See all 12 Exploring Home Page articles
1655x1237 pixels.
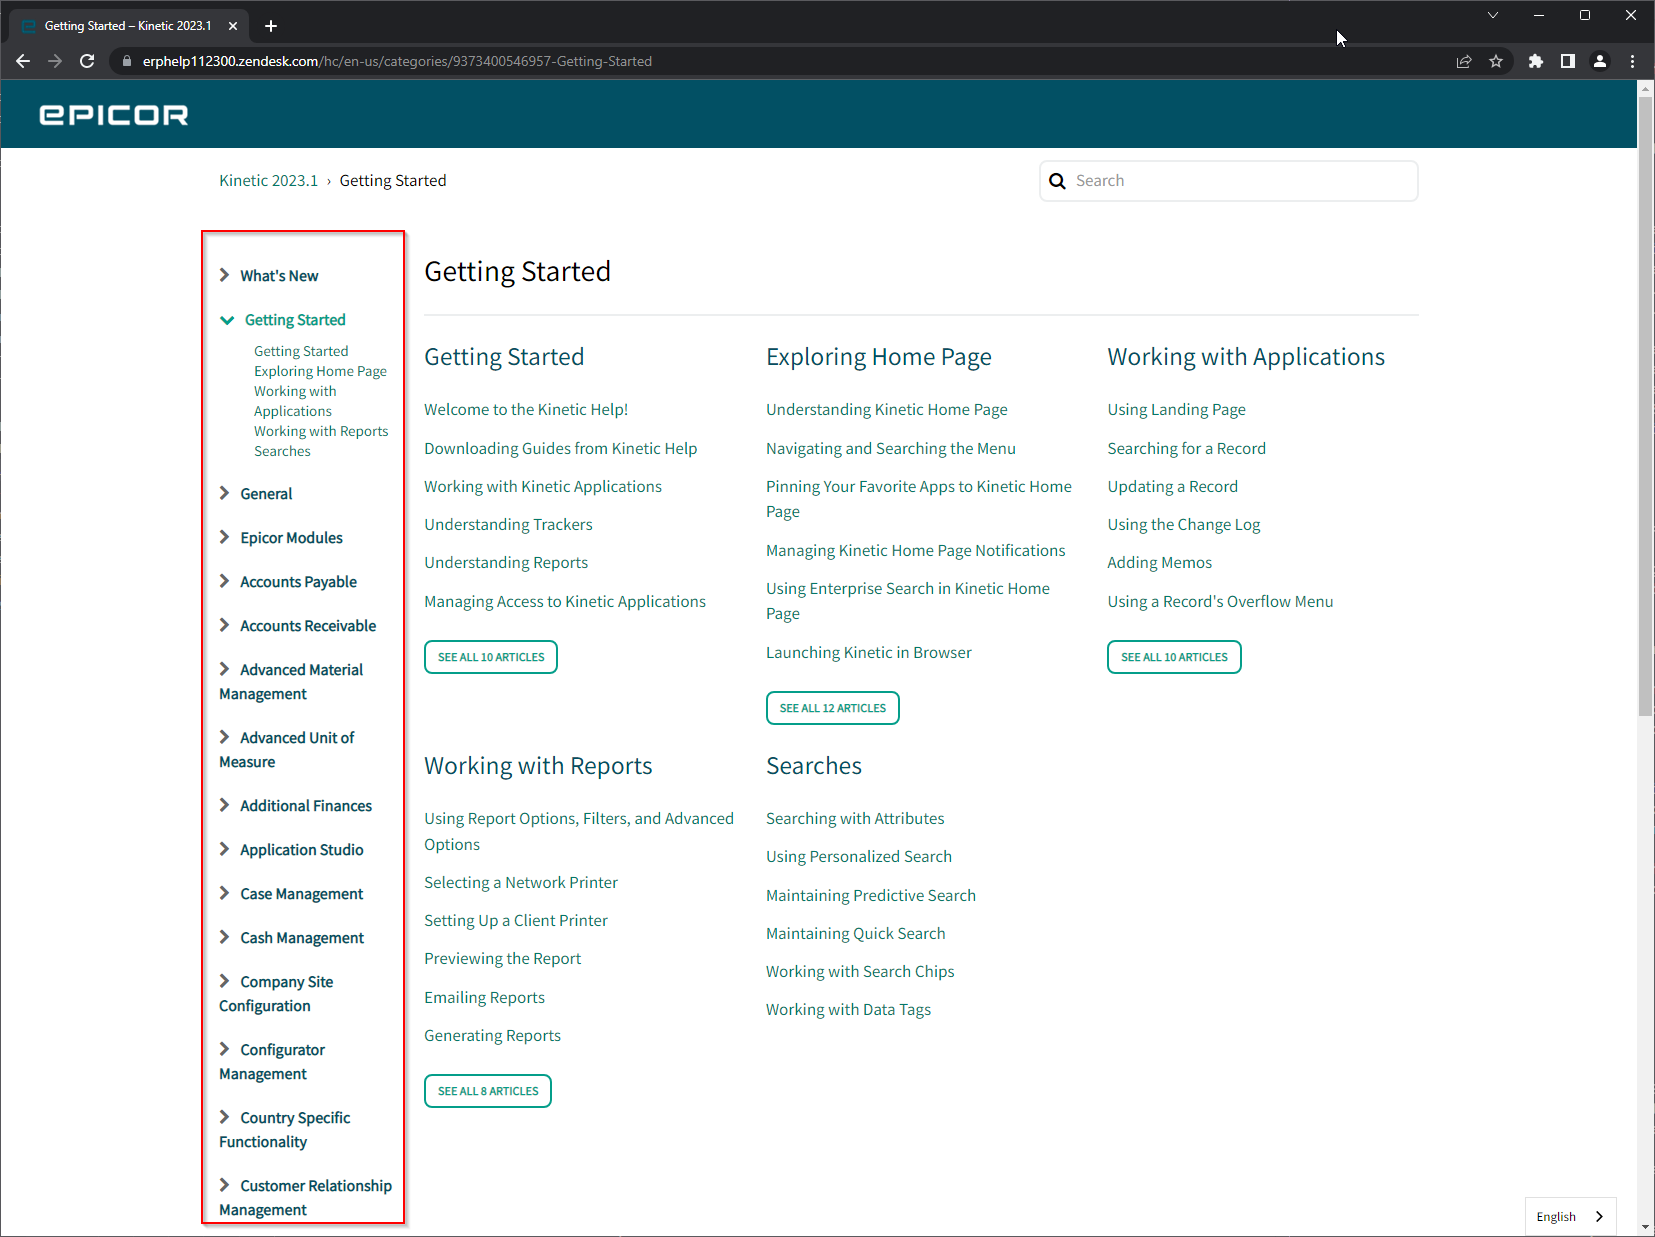(x=833, y=708)
